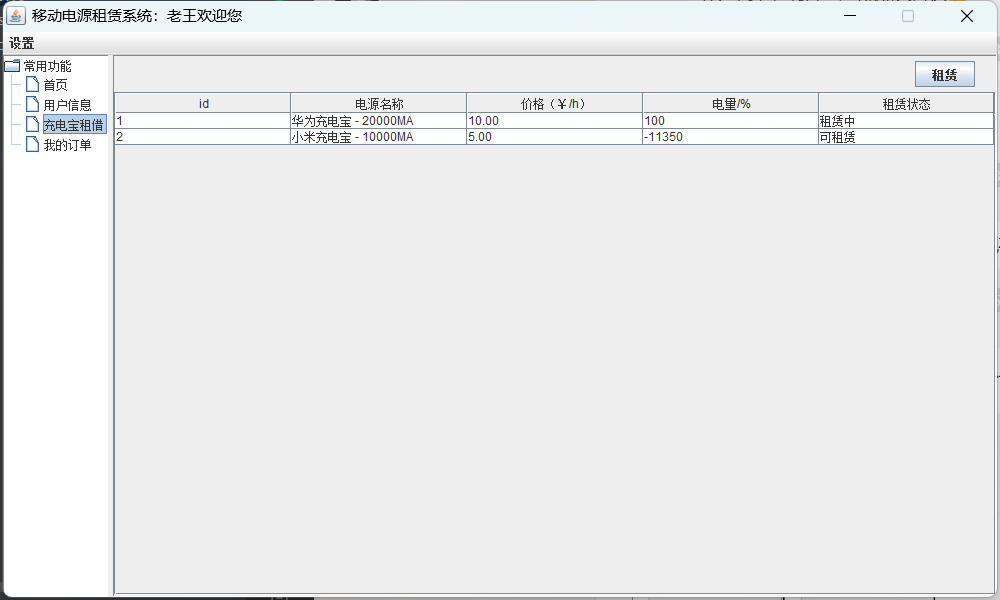Click the id column header
The height and width of the screenshot is (600, 1000).
[x=203, y=103]
